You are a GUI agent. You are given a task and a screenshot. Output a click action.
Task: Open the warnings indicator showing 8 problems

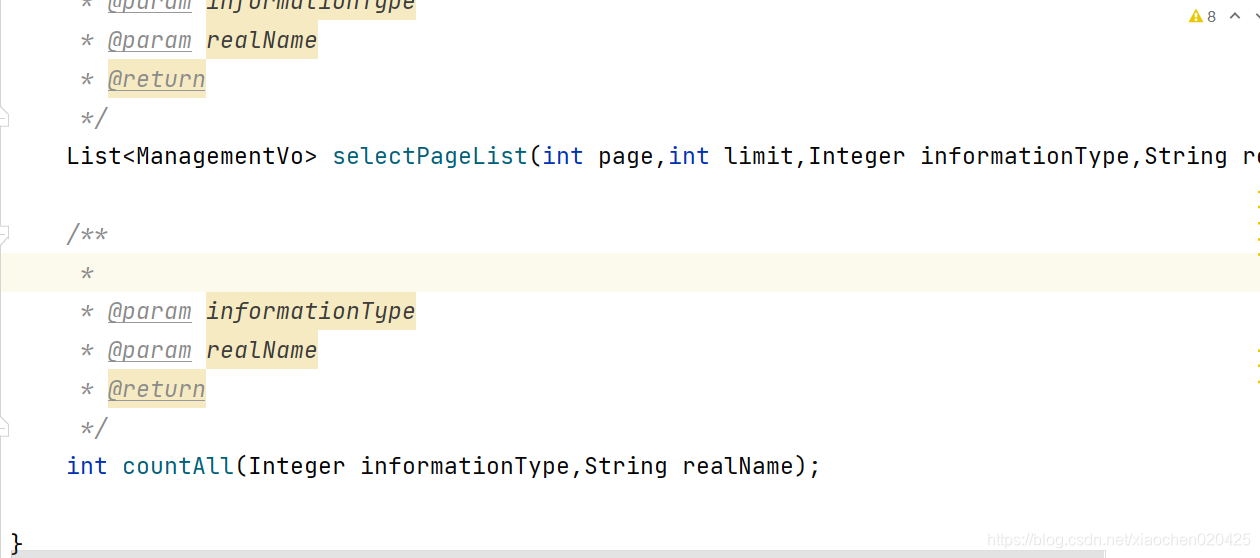[1202, 16]
